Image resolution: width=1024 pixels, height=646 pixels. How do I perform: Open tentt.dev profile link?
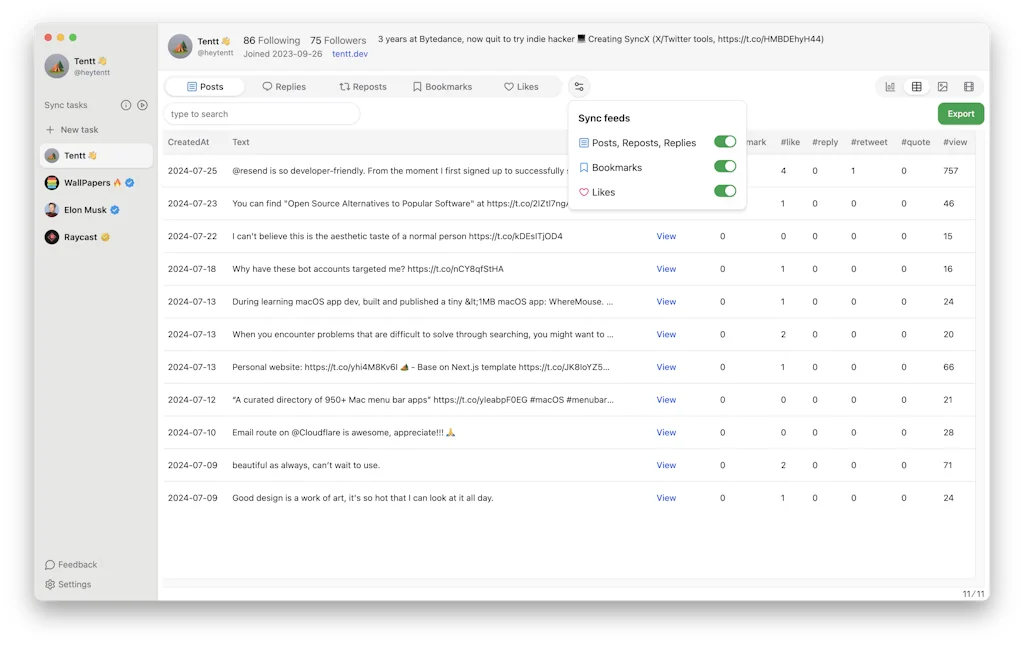346,53
